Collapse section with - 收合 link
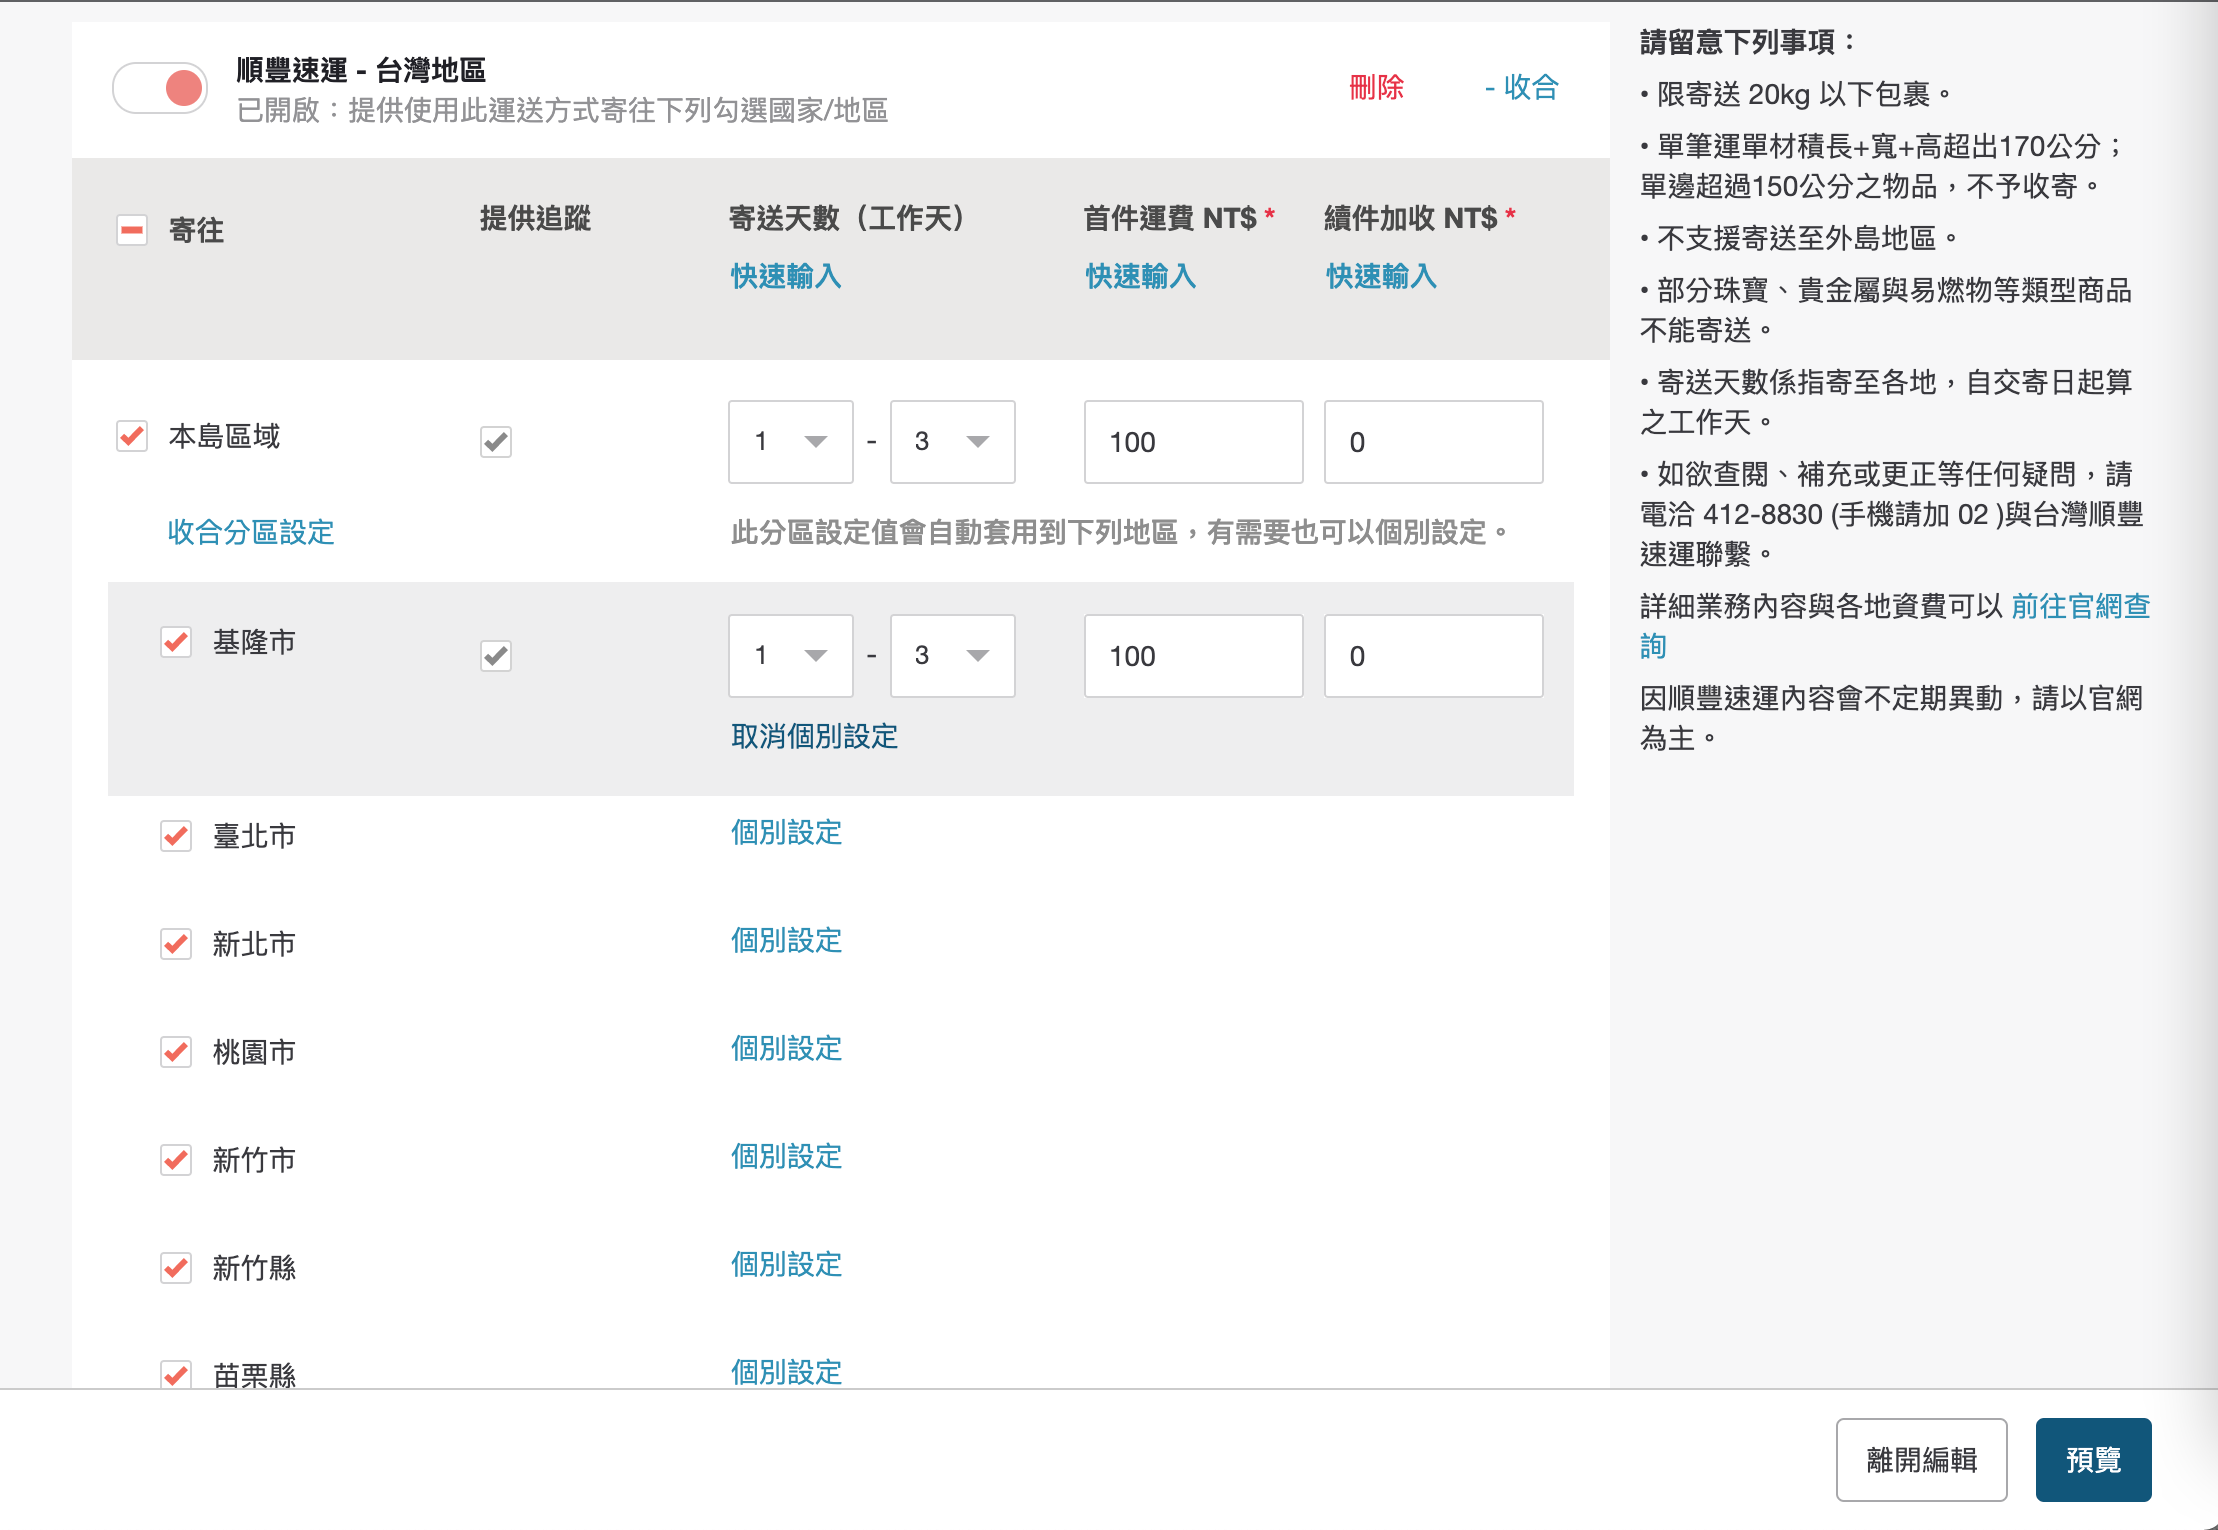 [x=1521, y=88]
